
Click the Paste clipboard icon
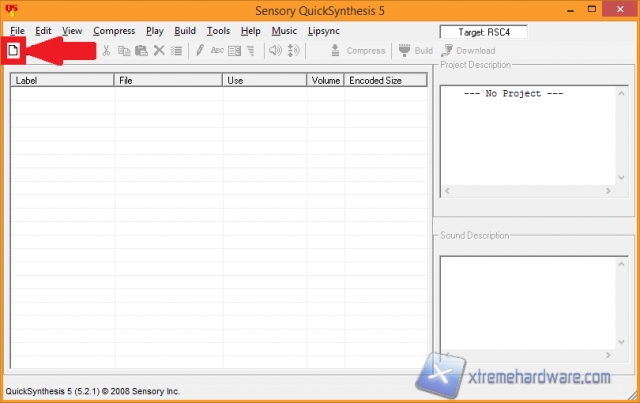(x=141, y=50)
